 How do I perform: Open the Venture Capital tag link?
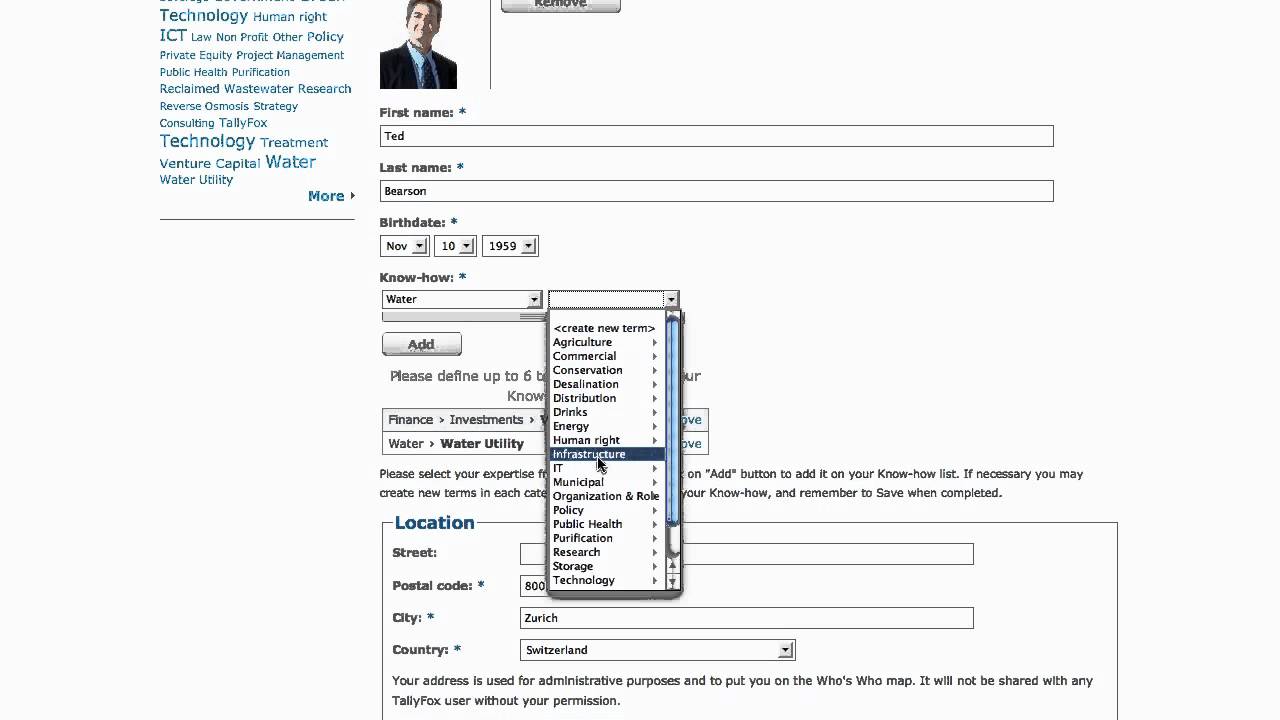coord(210,163)
